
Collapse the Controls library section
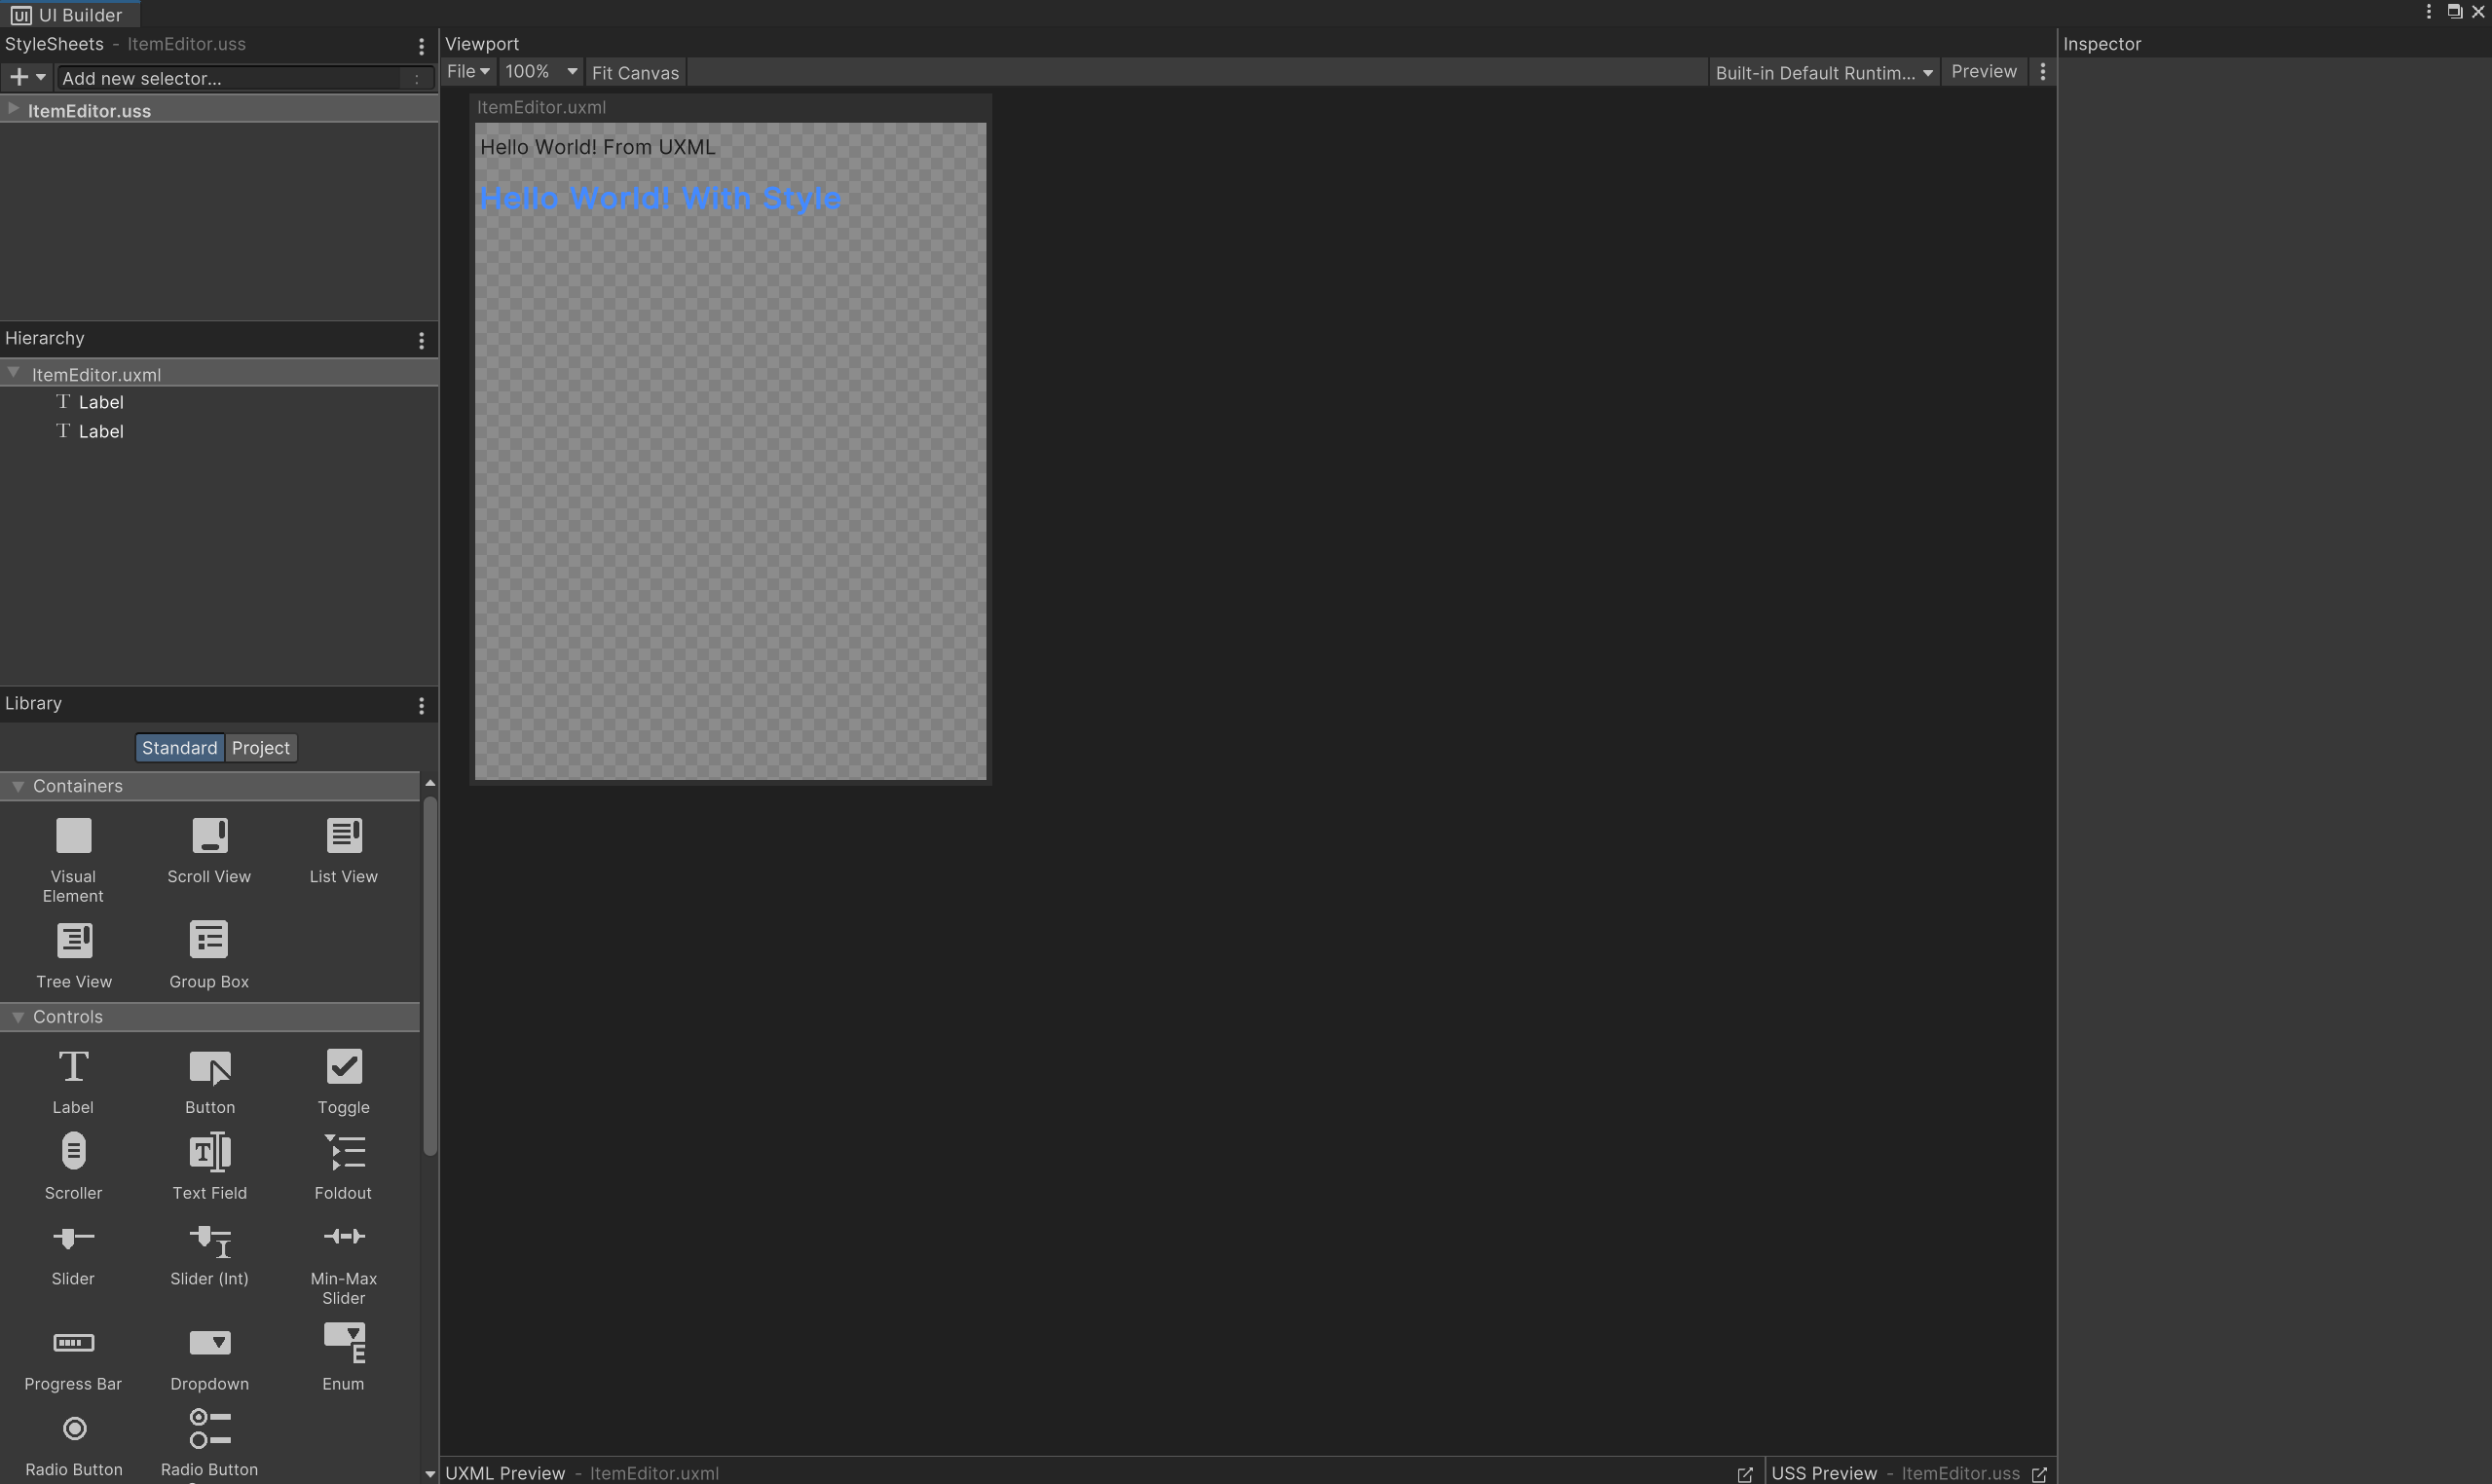tap(17, 1017)
